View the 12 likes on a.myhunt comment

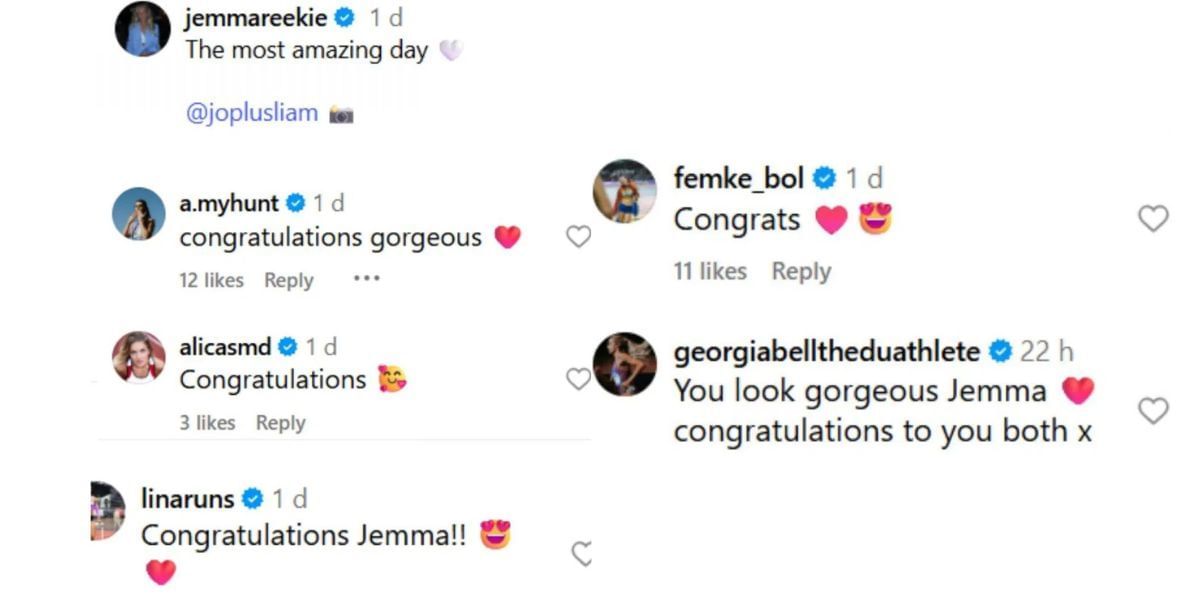pyautogui.click(x=211, y=280)
